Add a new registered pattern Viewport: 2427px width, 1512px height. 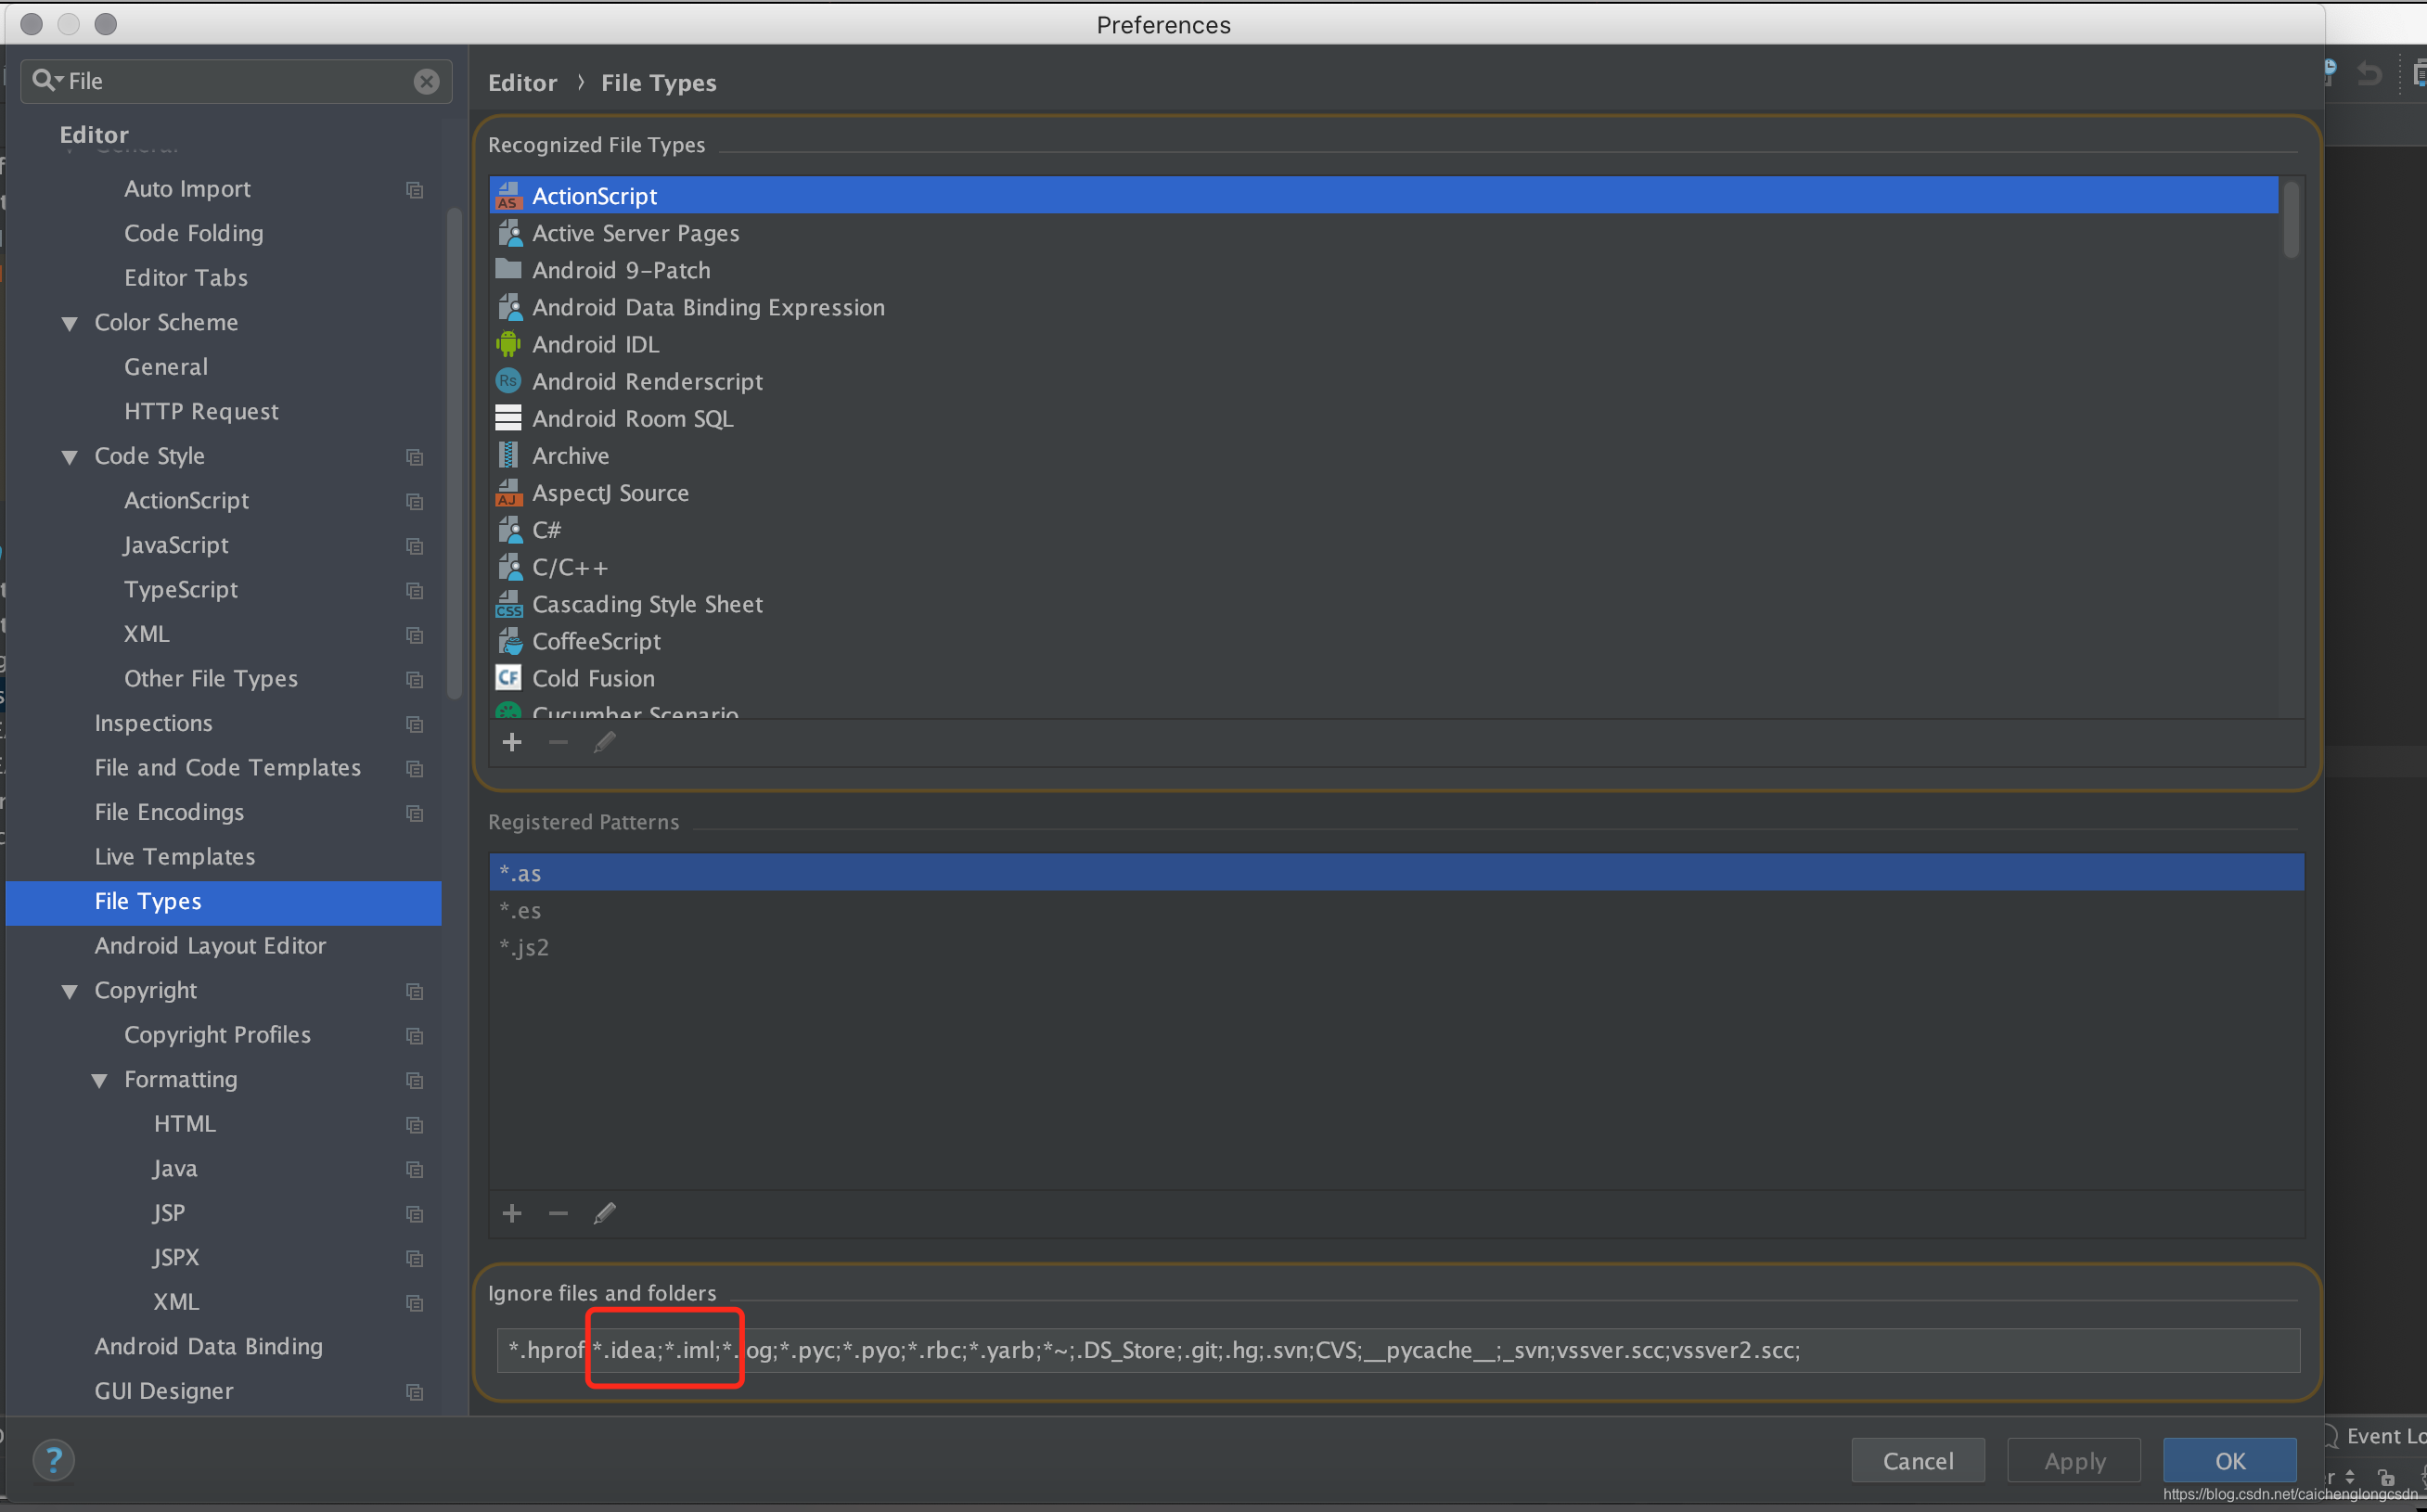coord(512,1213)
